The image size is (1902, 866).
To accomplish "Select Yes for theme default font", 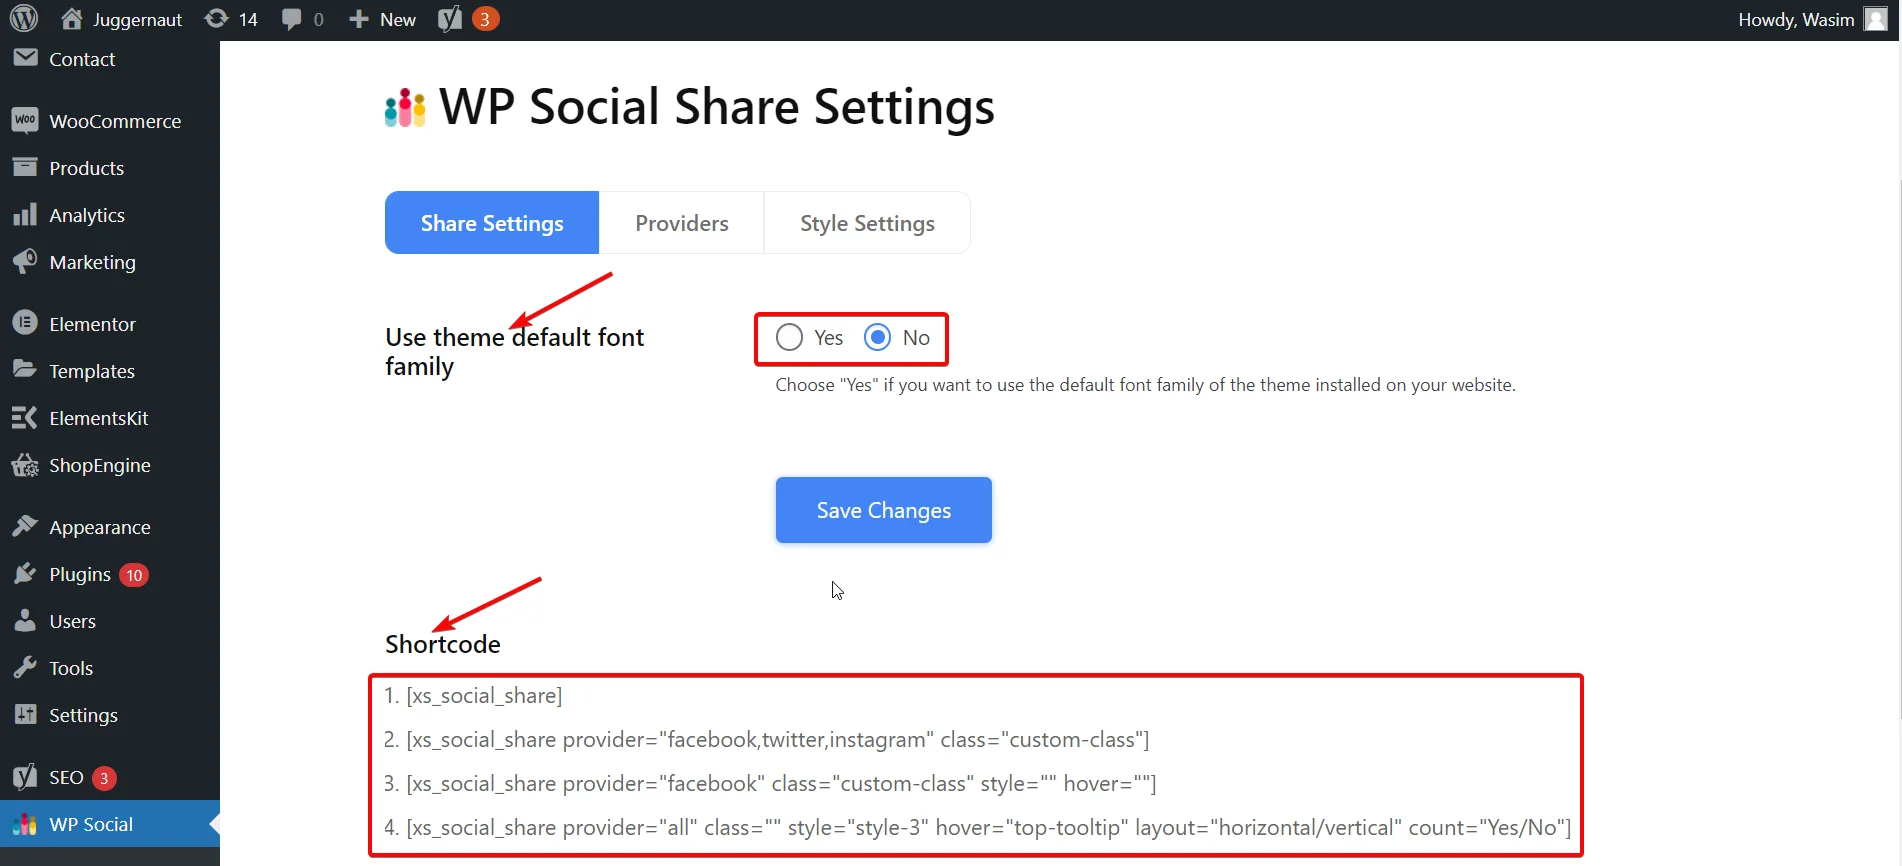I will tap(789, 338).
